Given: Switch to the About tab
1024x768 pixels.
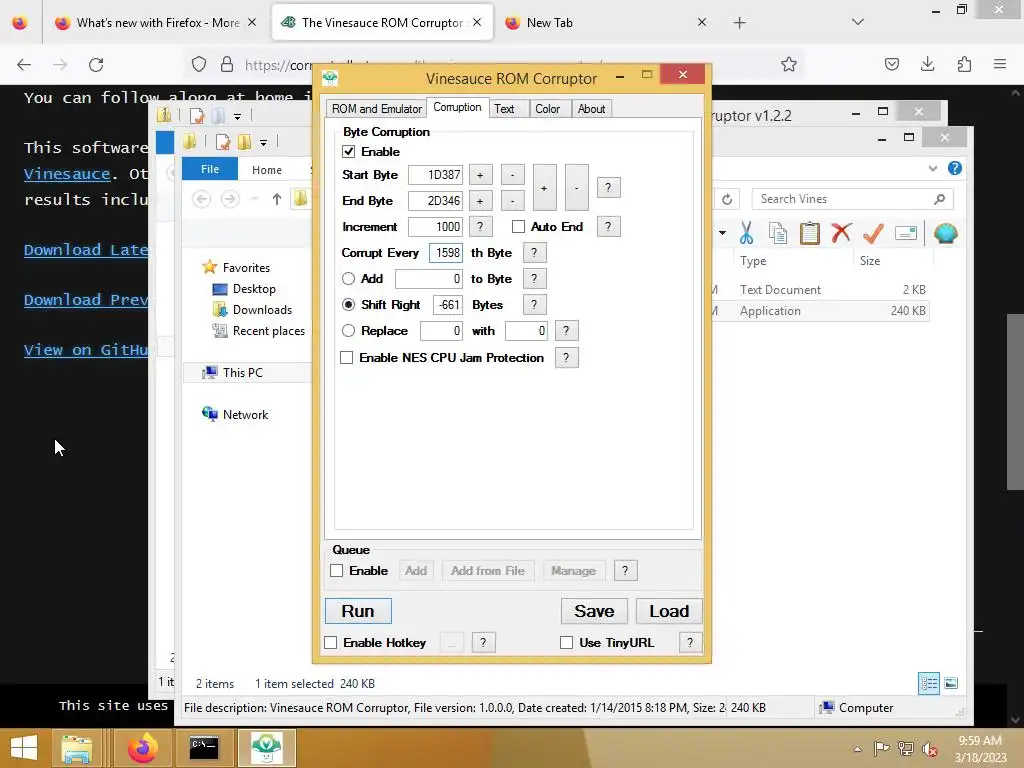Looking at the screenshot, I should point(591,109).
